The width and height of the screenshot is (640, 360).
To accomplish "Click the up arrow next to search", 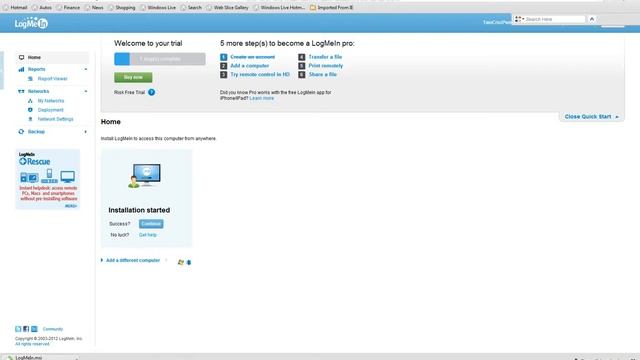I will pyautogui.click(x=592, y=19).
